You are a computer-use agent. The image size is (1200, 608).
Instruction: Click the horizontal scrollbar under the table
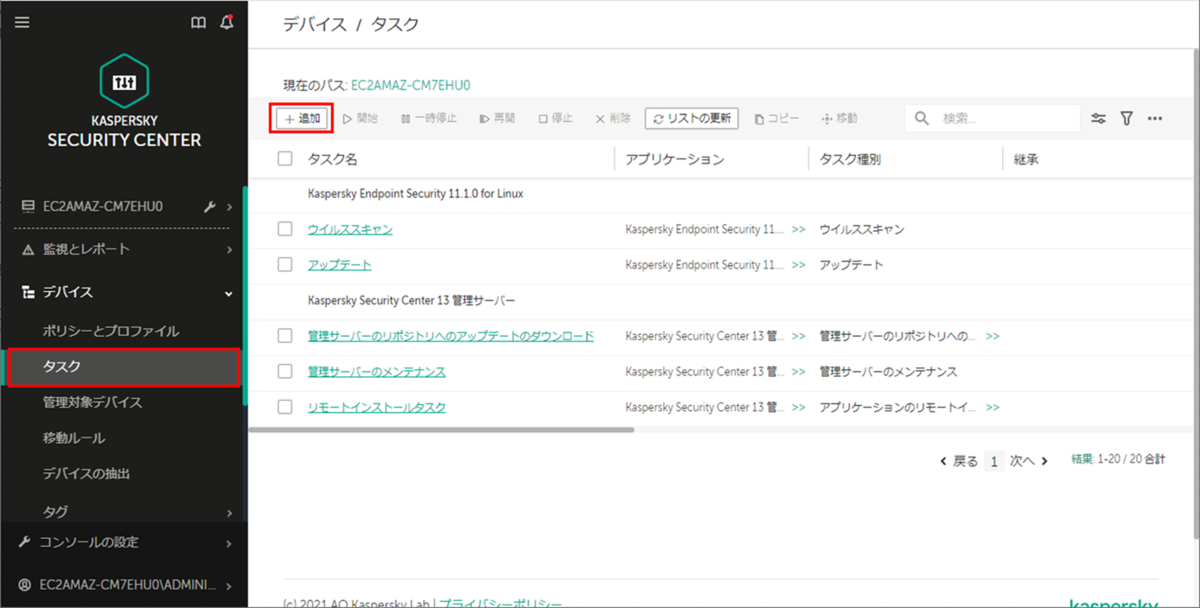click(x=441, y=430)
